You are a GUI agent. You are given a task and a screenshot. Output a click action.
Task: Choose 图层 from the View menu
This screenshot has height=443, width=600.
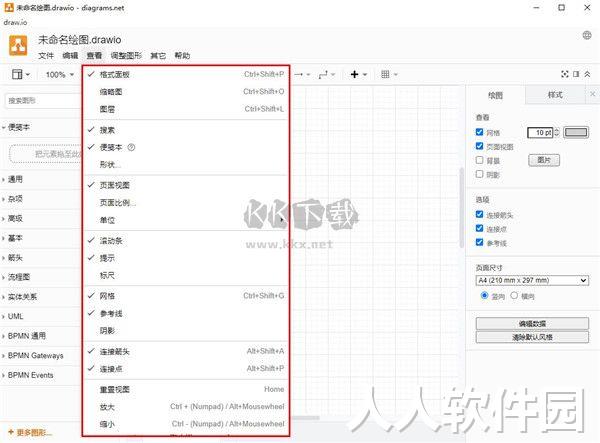point(186,109)
